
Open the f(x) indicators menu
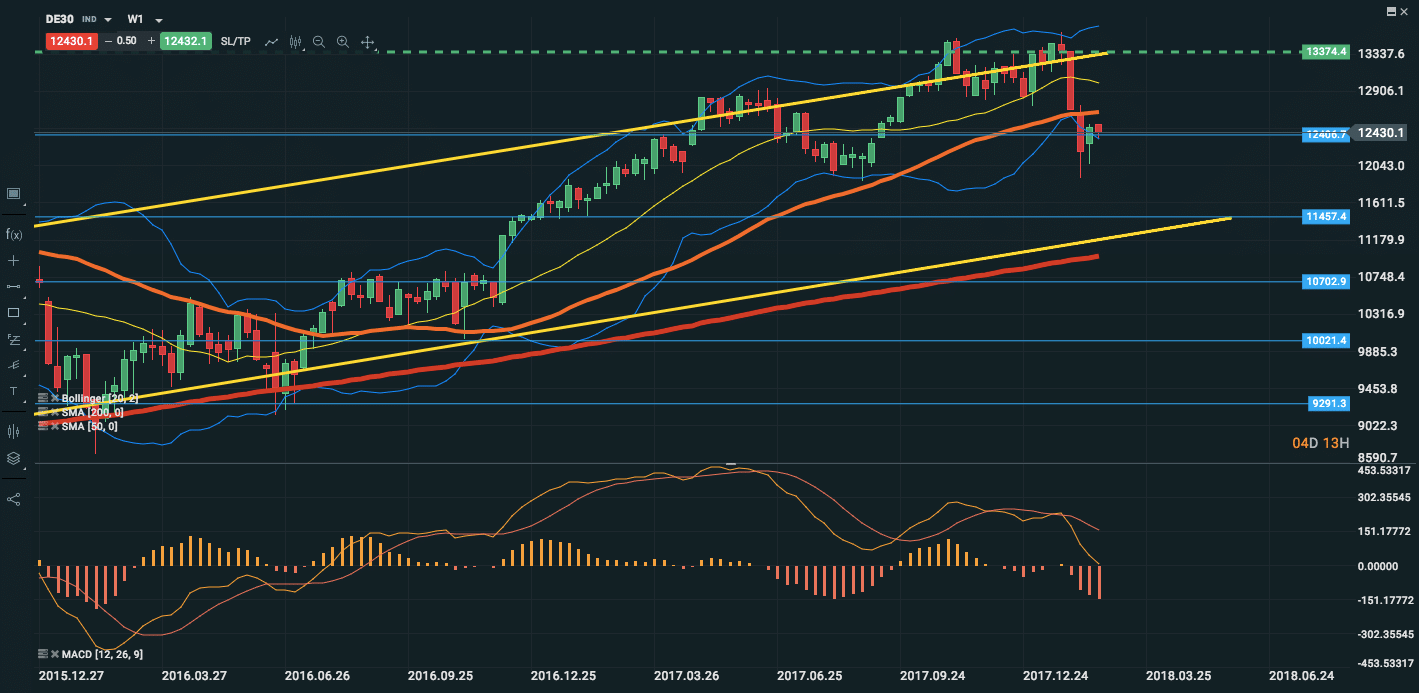[x=14, y=234]
